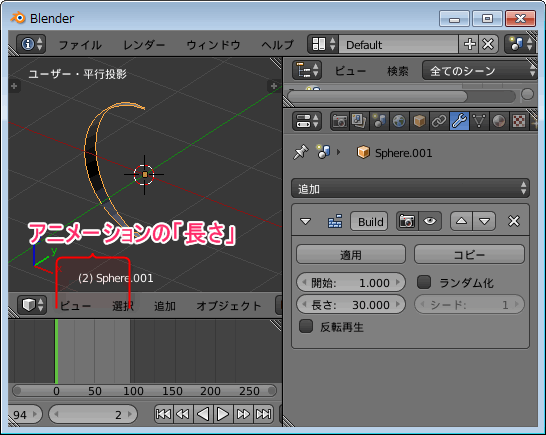Viewport: 546px width, 435px height.
Task: Enable the 反転再生 checkbox
Action: point(306,326)
